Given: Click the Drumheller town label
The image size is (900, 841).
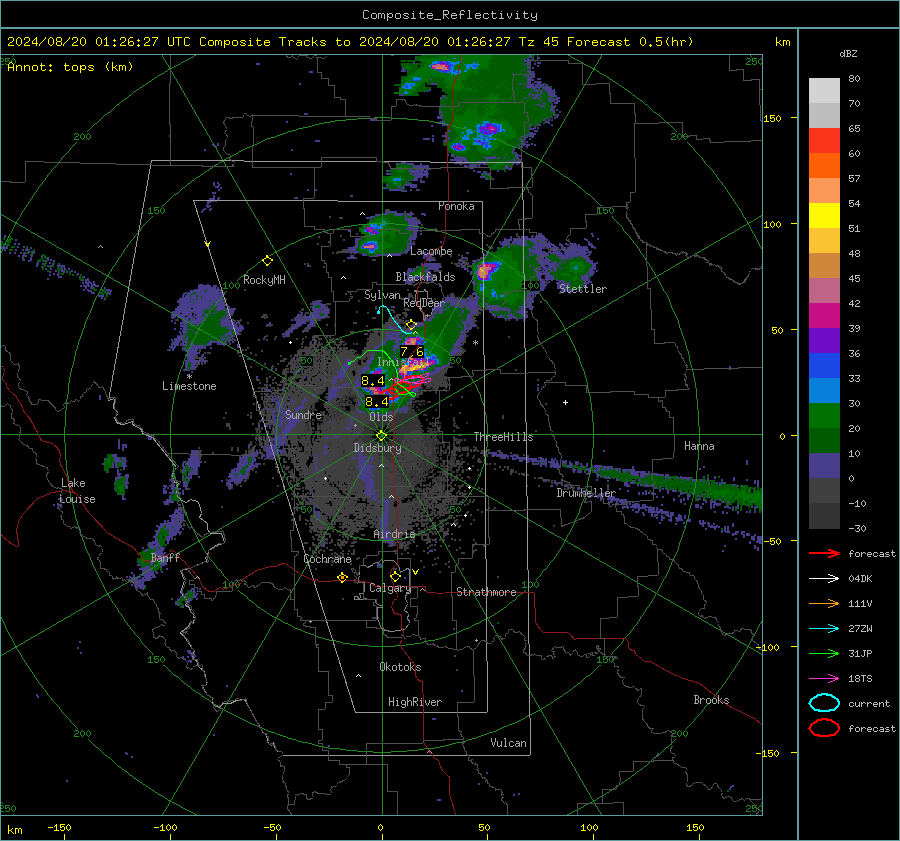Looking at the screenshot, I should click(586, 493).
